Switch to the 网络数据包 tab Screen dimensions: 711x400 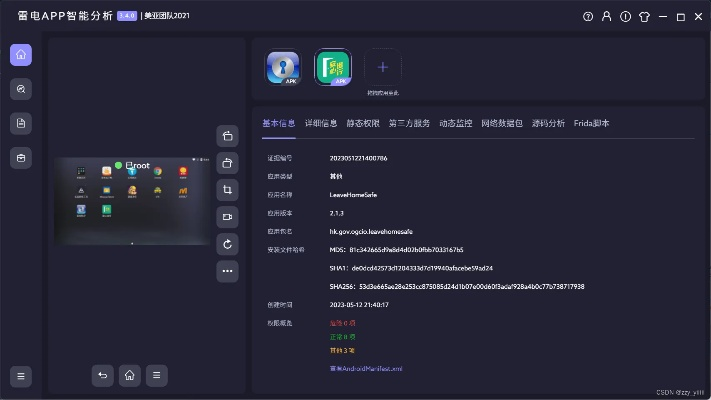(502, 123)
